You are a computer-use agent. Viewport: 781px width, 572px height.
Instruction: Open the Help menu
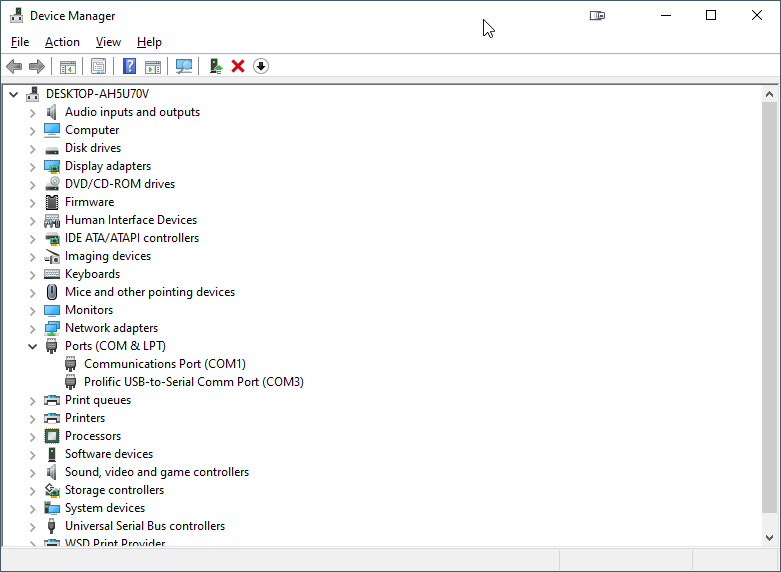(x=149, y=42)
